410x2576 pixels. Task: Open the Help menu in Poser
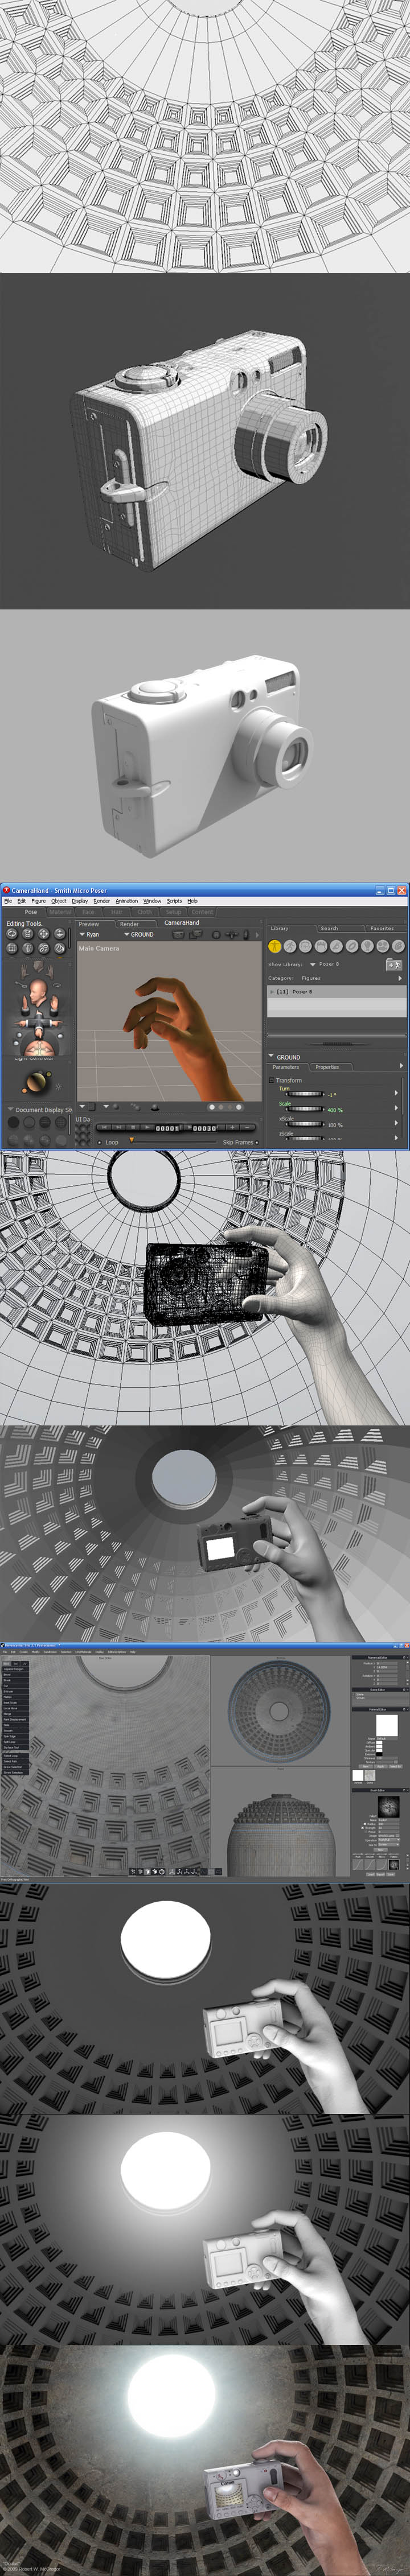[192, 901]
